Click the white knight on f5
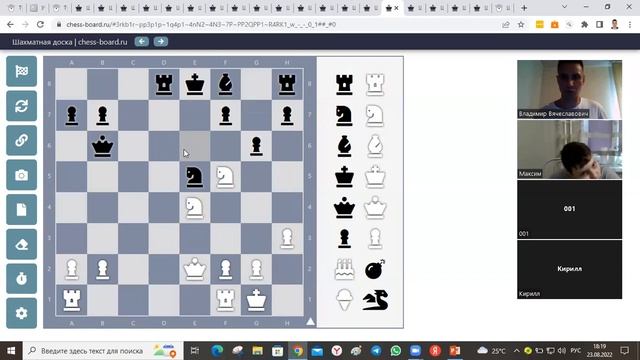Viewport: 640px width, 360px height. tap(225, 177)
